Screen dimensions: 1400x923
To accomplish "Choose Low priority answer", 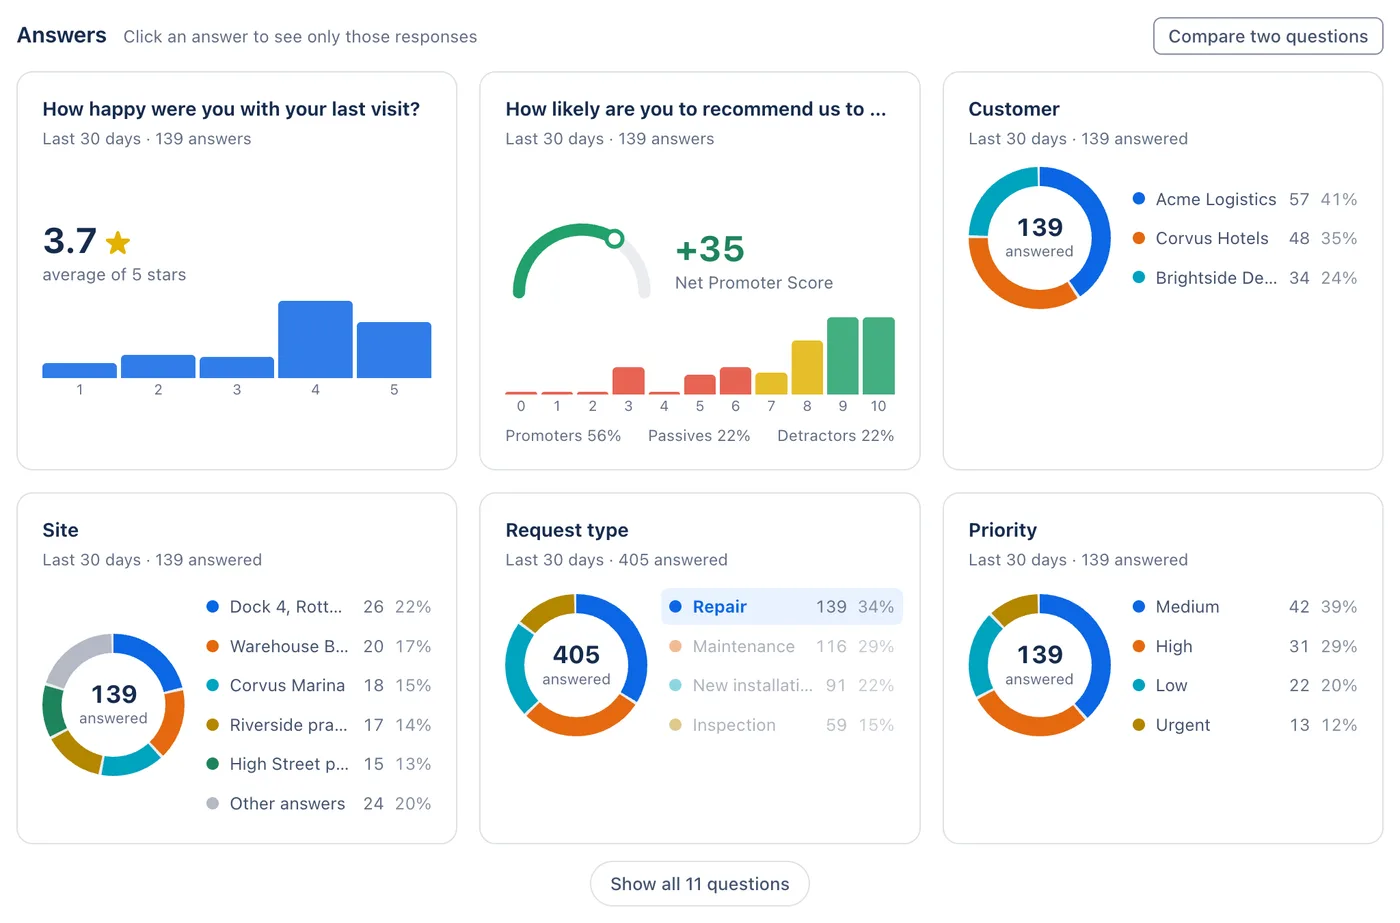I will pos(1245,686).
